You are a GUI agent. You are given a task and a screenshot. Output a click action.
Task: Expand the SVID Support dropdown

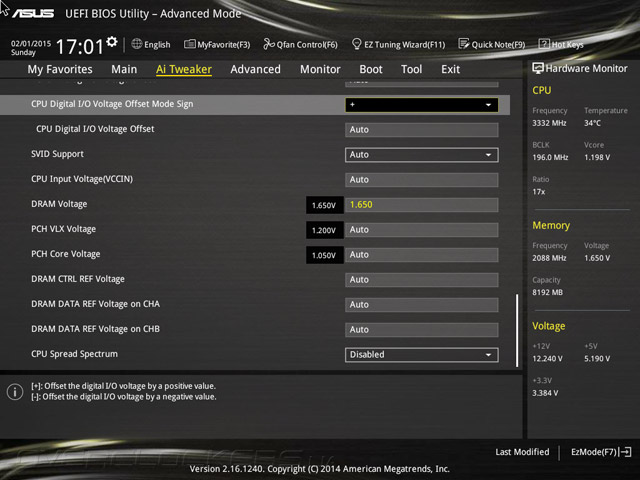422,155
